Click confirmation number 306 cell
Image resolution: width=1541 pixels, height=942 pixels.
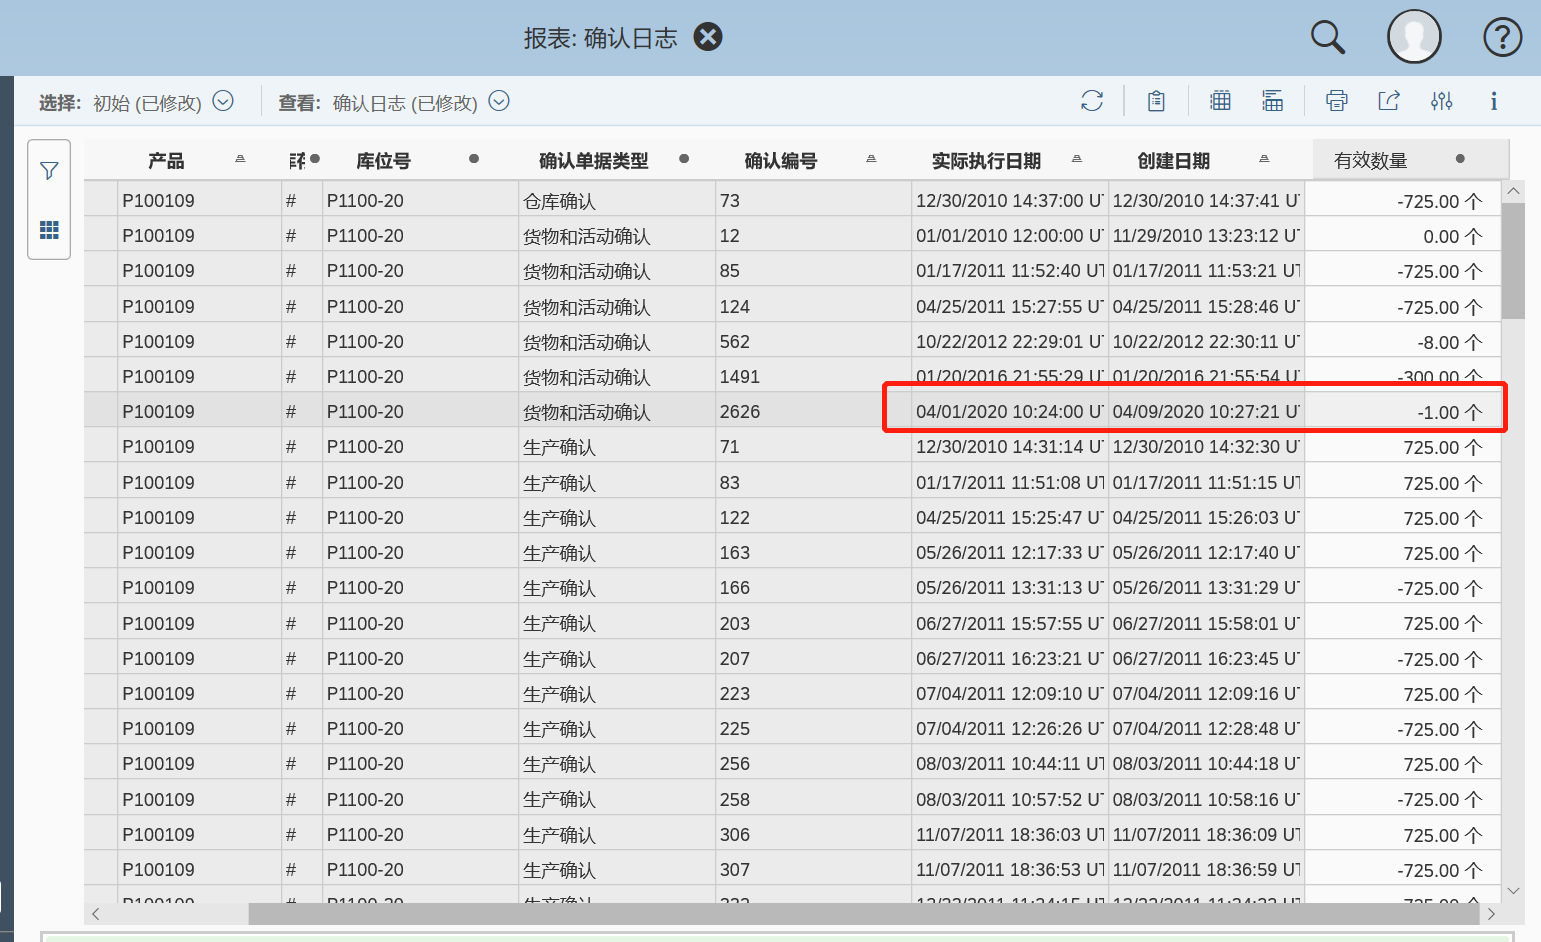813,834
